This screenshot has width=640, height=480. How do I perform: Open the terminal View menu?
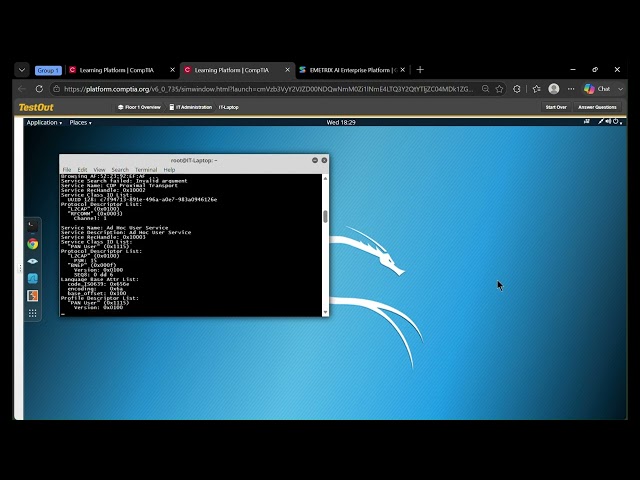(x=99, y=170)
